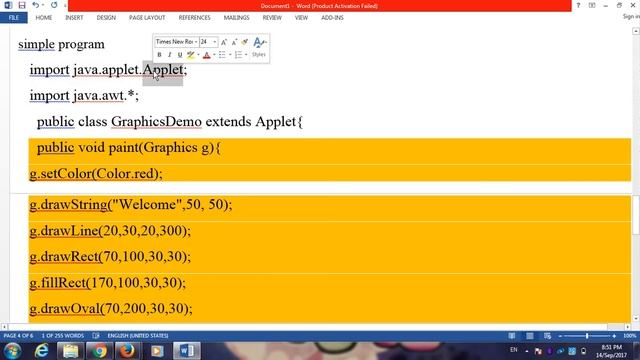Open the clock showing 8:51 PM
This screenshot has height=360, width=640.
point(611,351)
